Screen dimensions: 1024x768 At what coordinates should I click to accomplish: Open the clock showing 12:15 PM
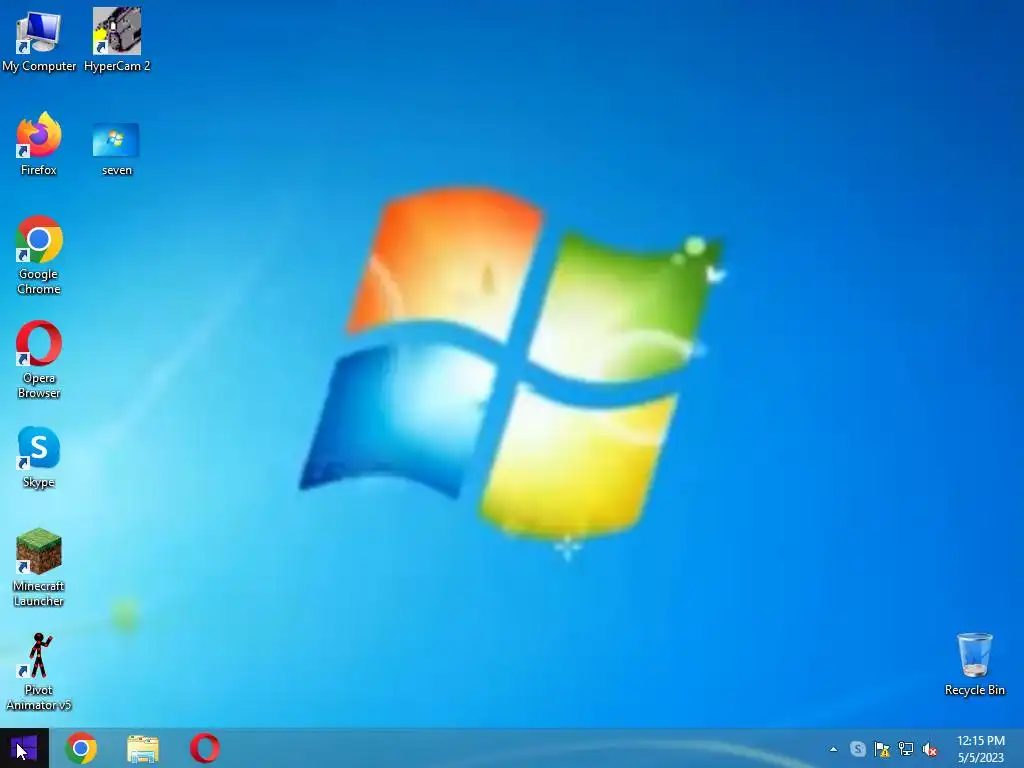point(981,741)
